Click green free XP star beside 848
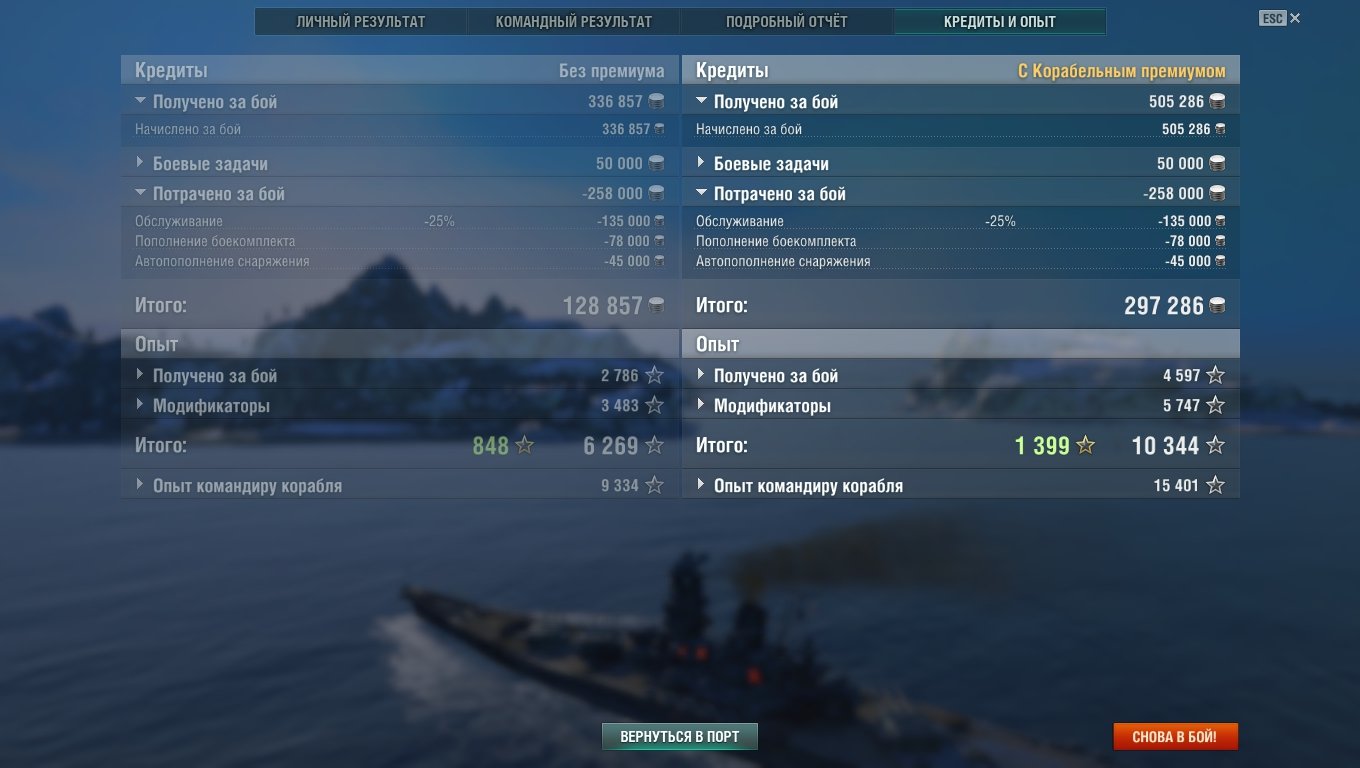The image size is (1360, 768). [x=524, y=445]
